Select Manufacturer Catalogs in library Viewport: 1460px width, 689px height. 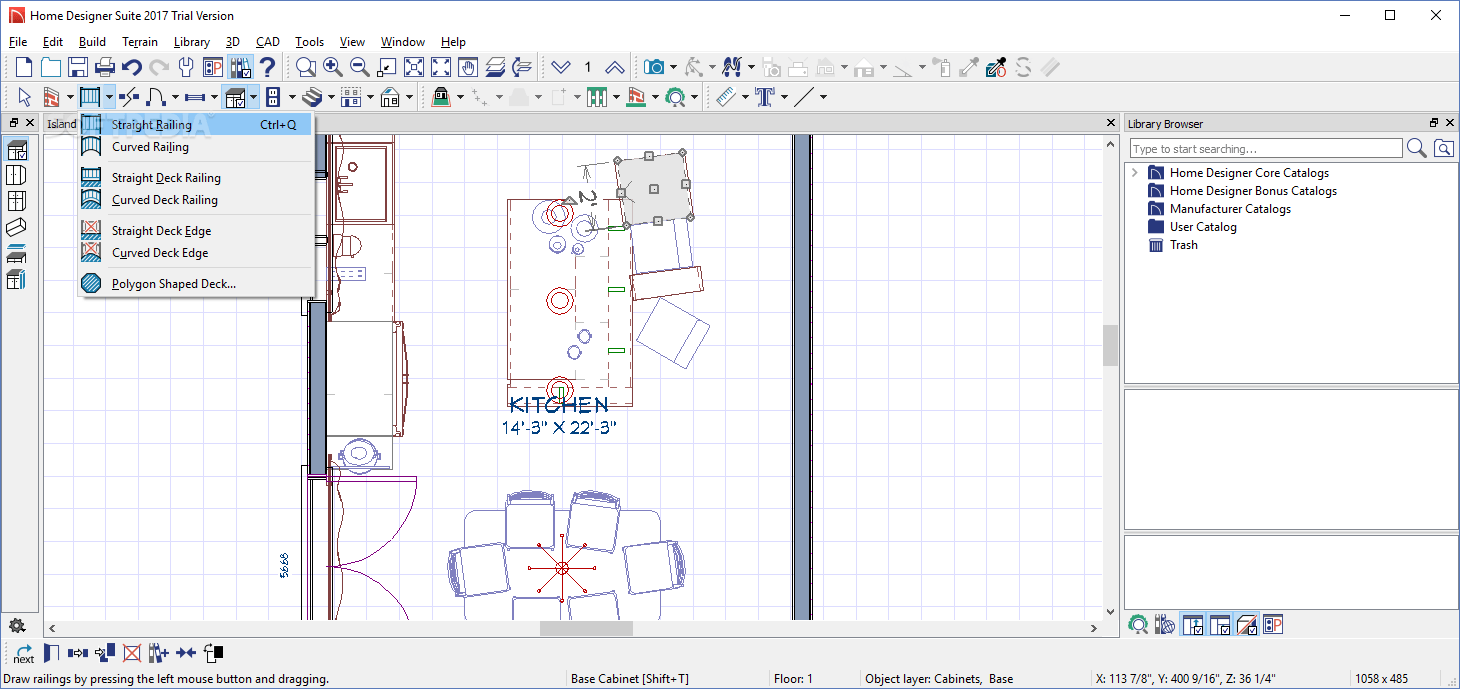tap(1230, 209)
